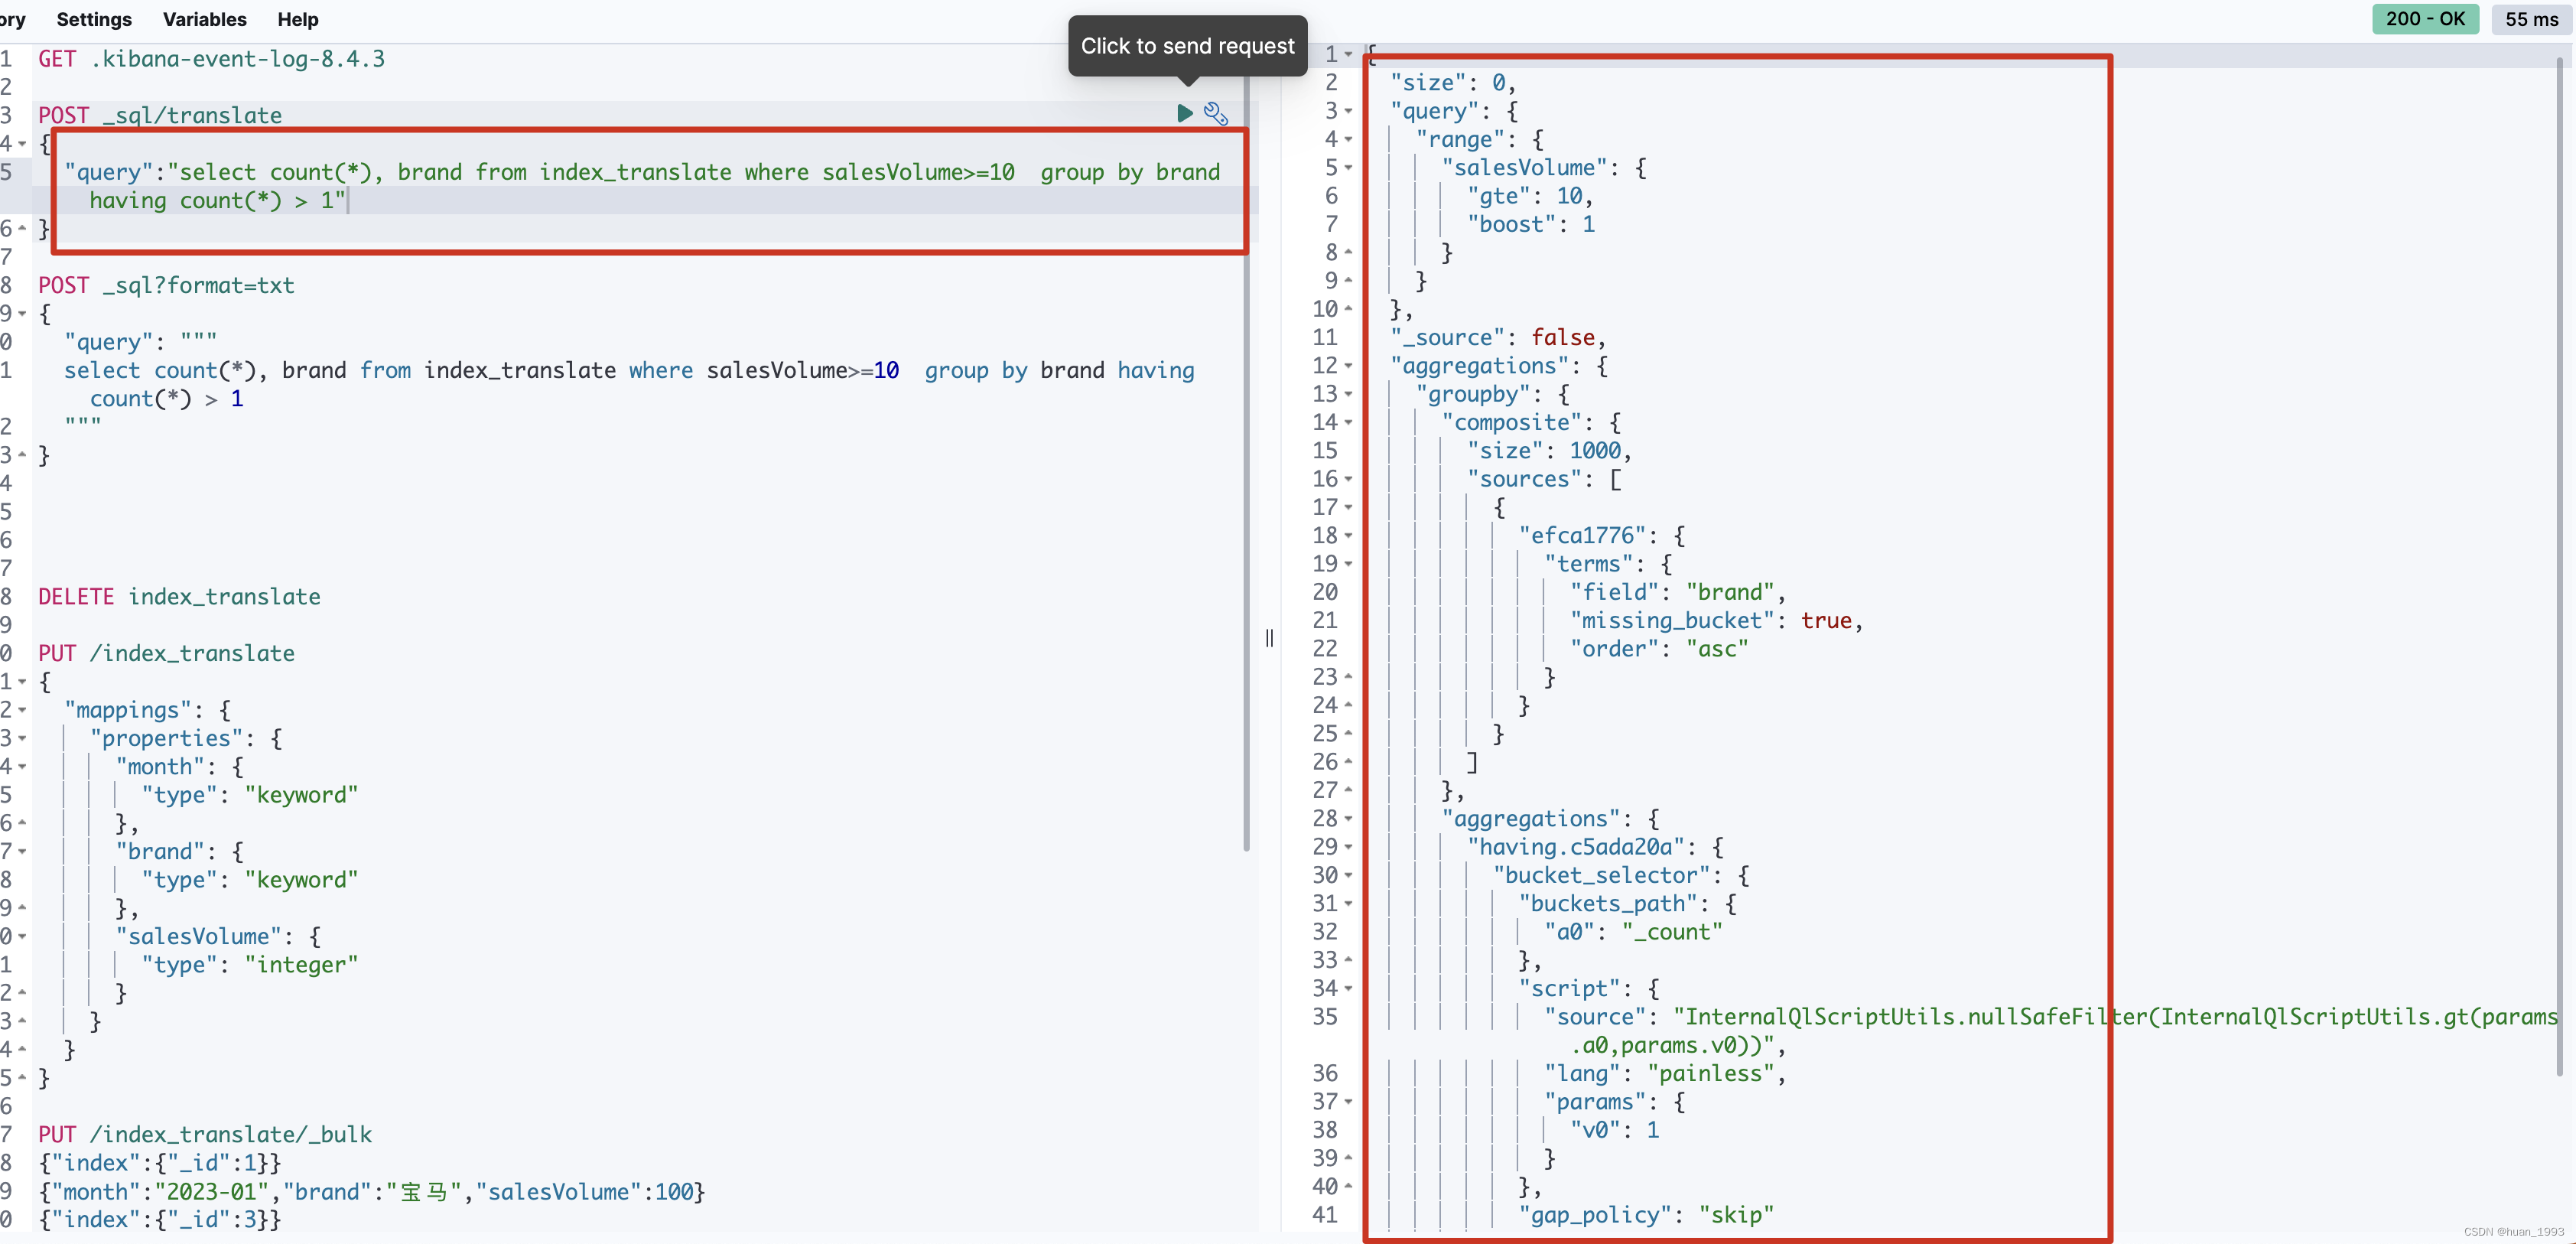This screenshot has height=1244, width=2576.
Task: Collapse "bucket_selector" fold arrow on response line 30
Action: tap(1348, 876)
